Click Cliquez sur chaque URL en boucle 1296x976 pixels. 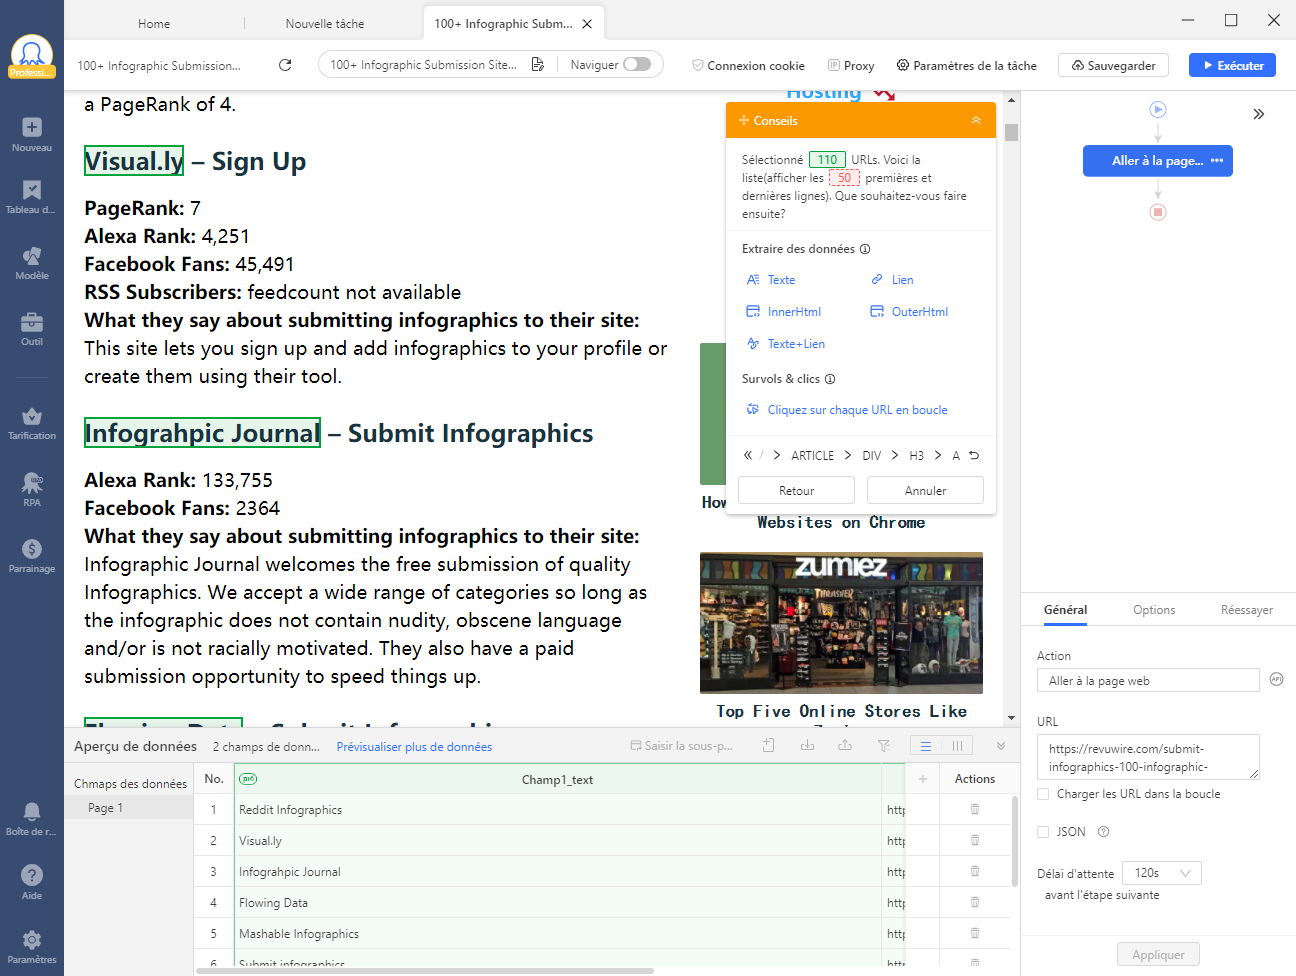point(847,410)
